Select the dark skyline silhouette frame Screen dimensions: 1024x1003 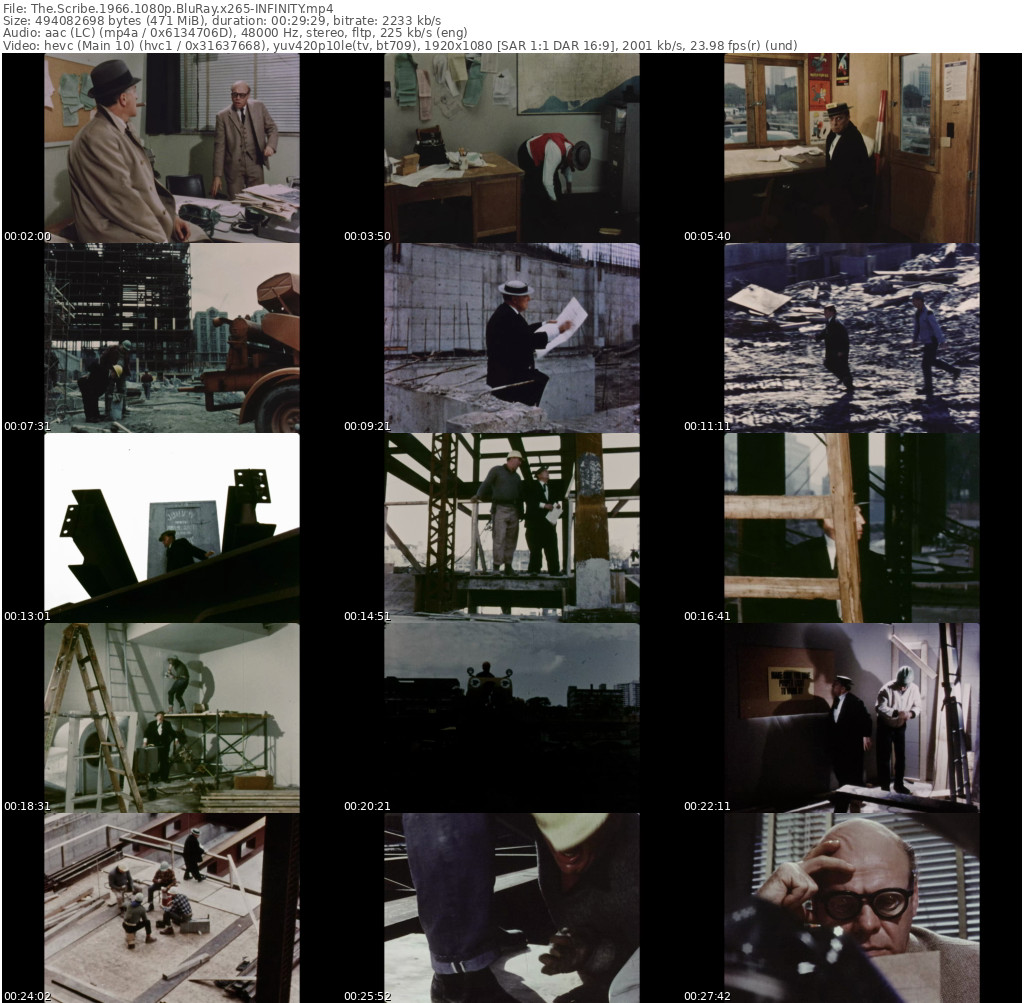pyautogui.click(x=511, y=717)
